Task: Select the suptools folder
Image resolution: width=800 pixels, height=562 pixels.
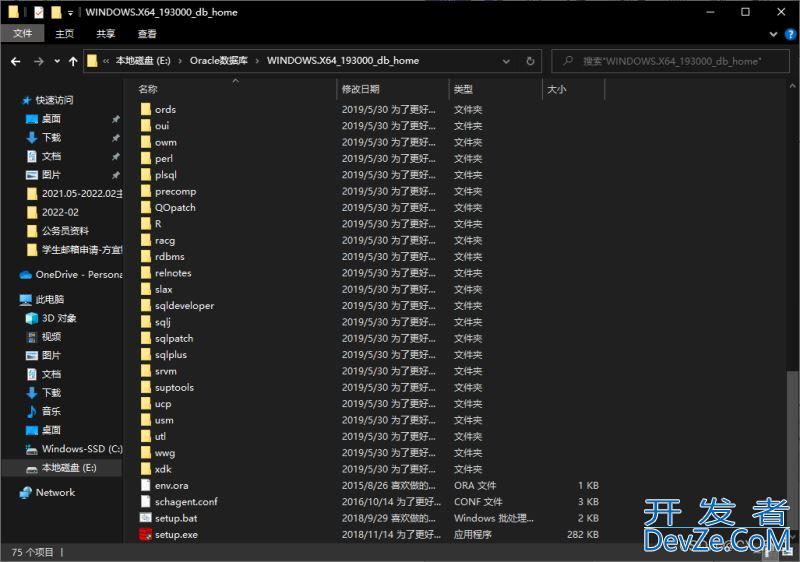Action: (x=174, y=387)
